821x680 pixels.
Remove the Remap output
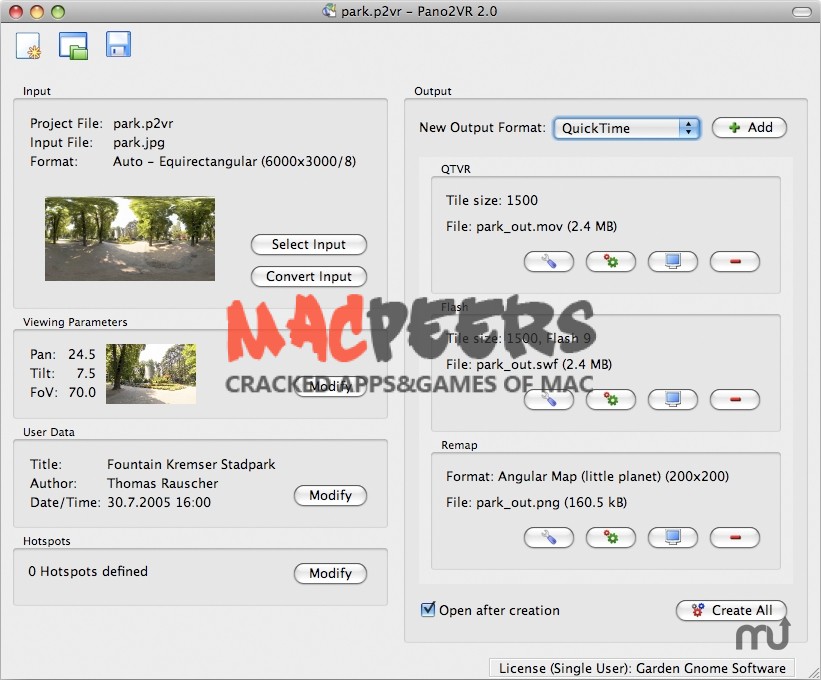point(735,537)
